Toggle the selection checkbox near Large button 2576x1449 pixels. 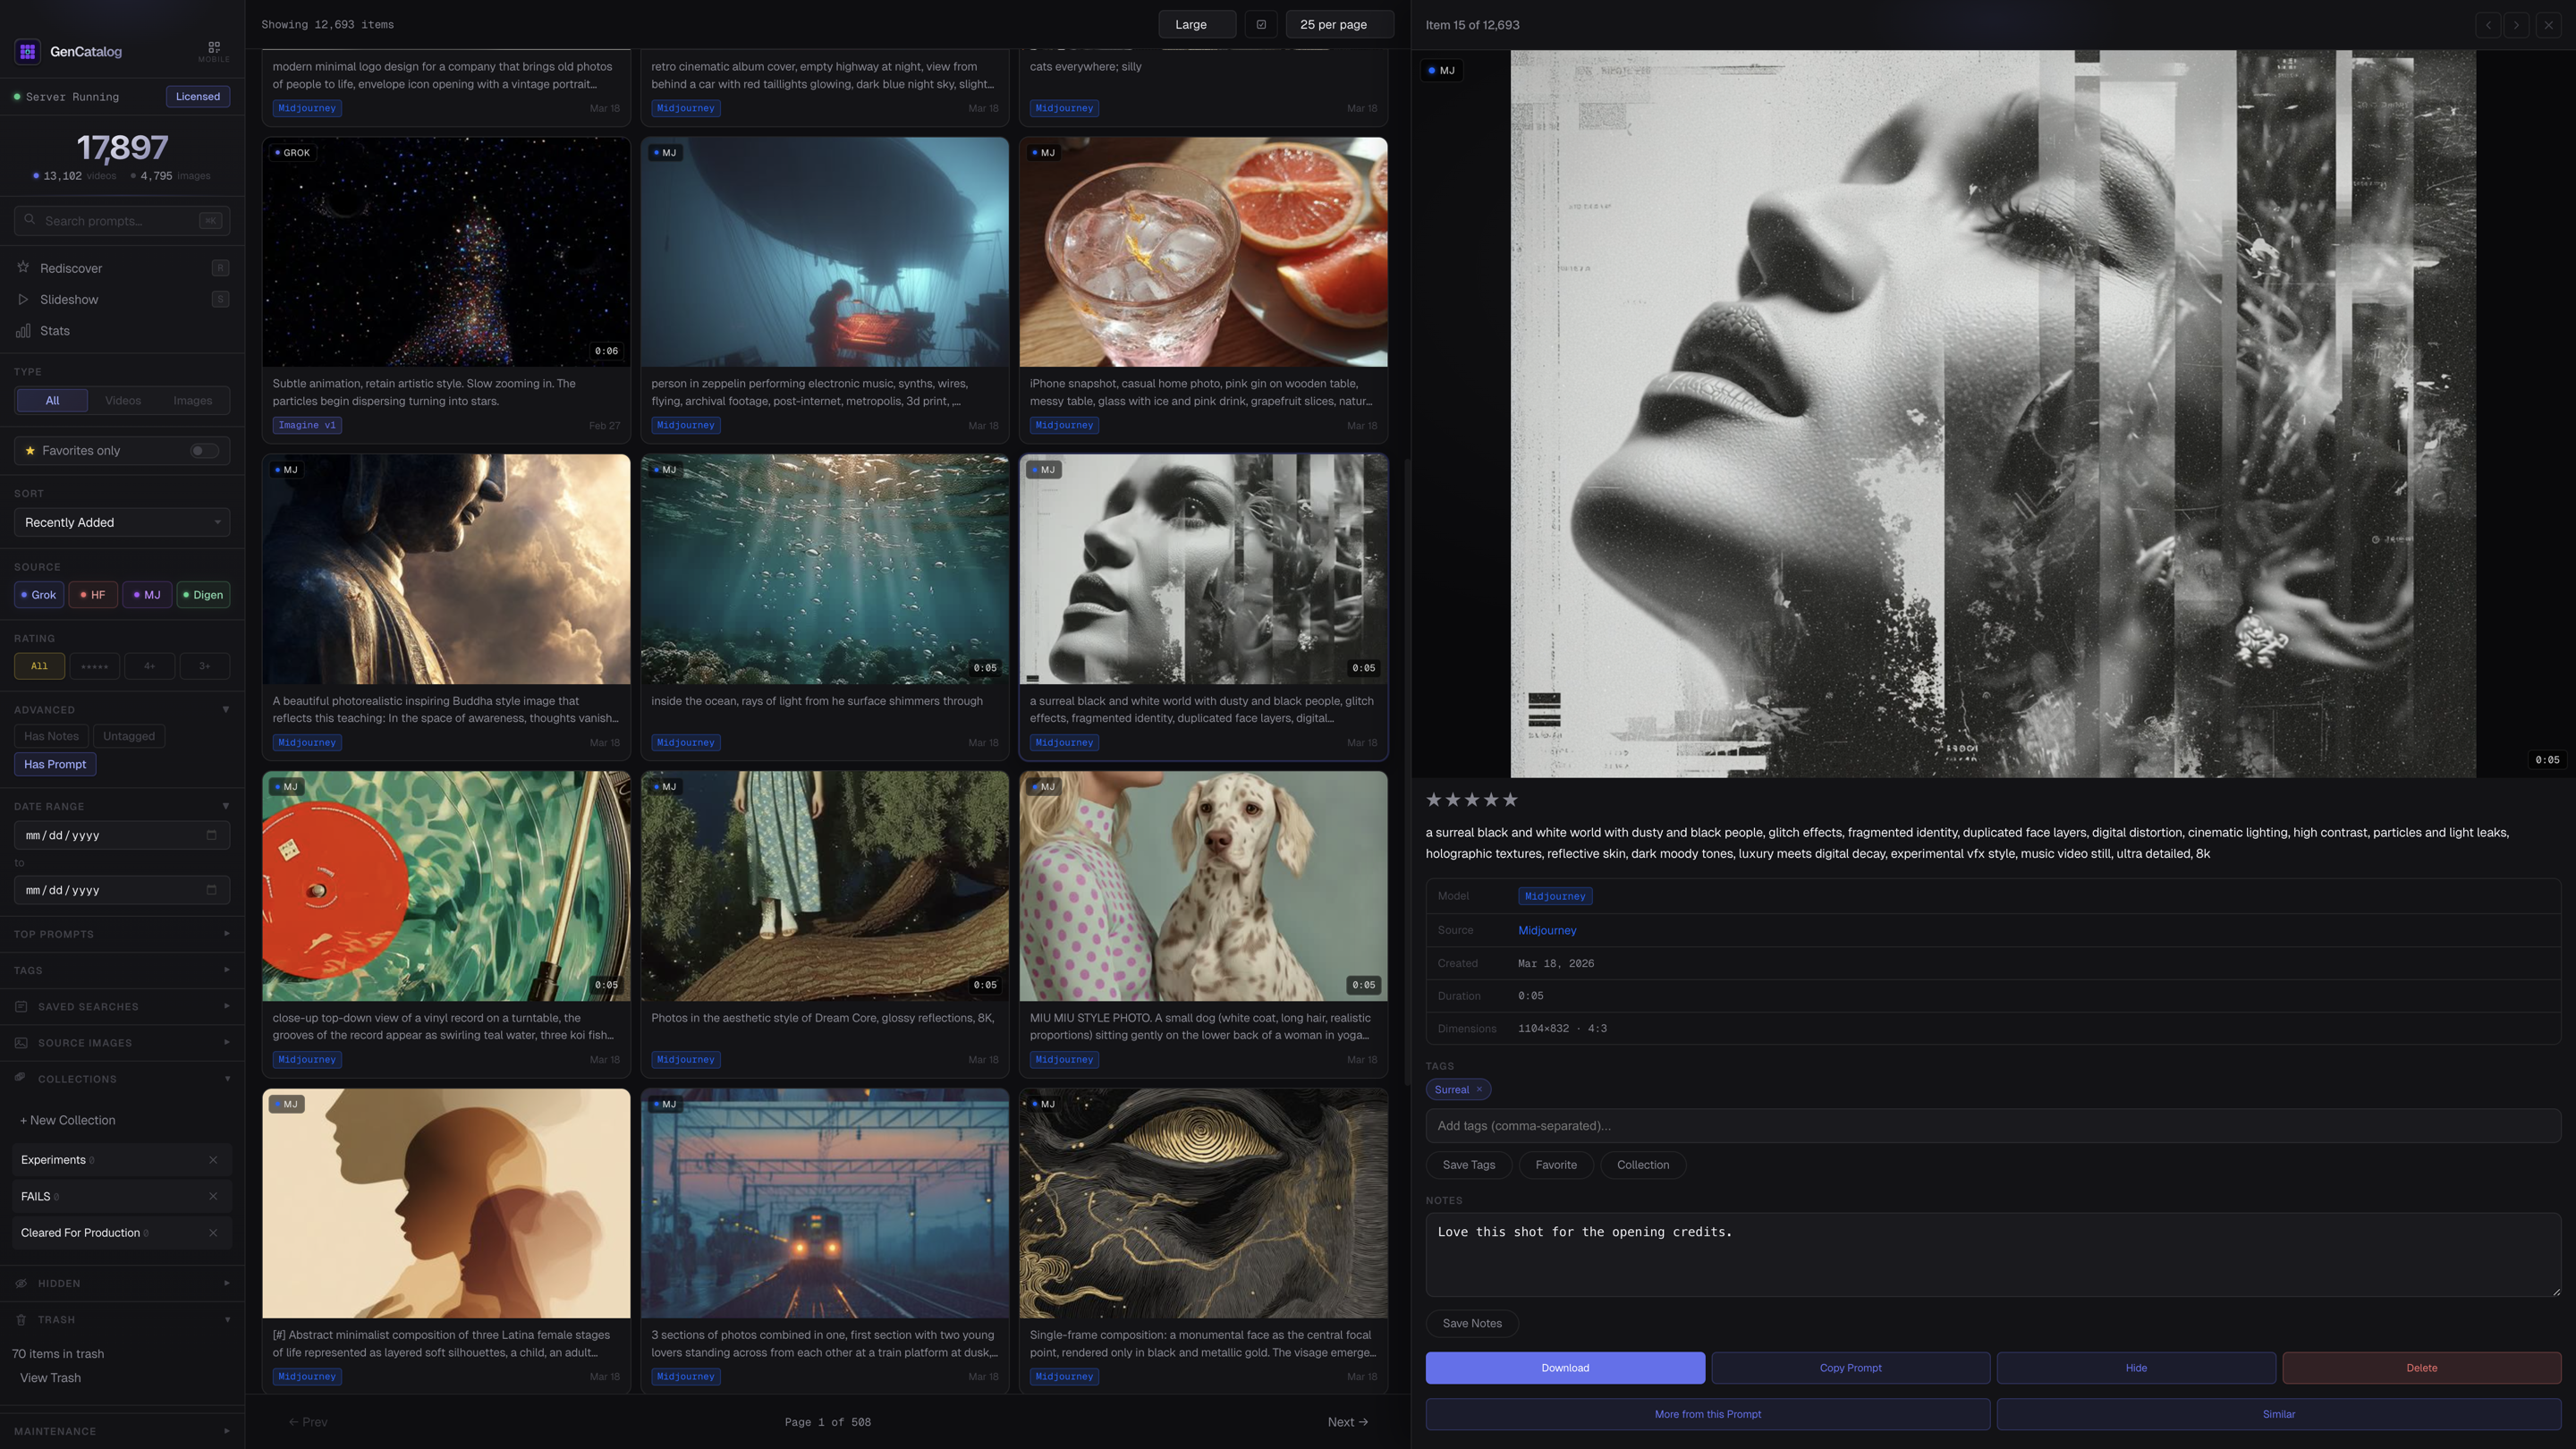1260,24
